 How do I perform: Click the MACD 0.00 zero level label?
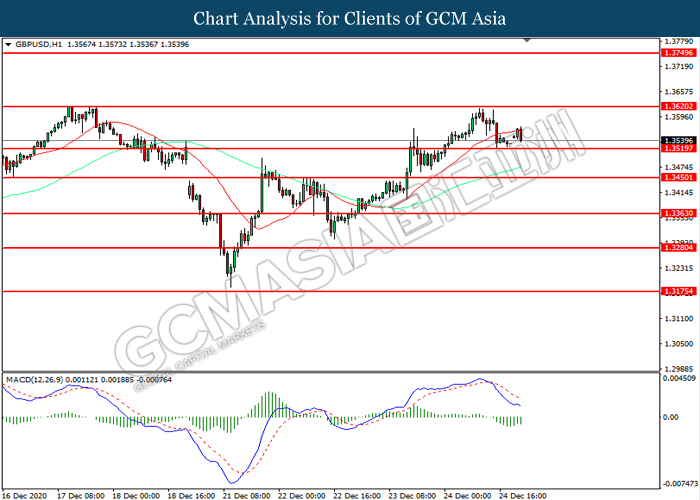[671, 417]
